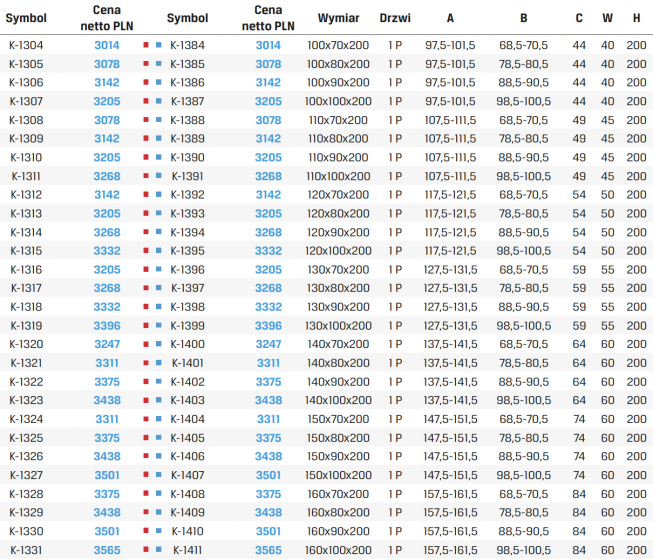Click the blue square marker before K-1411

point(159,550)
